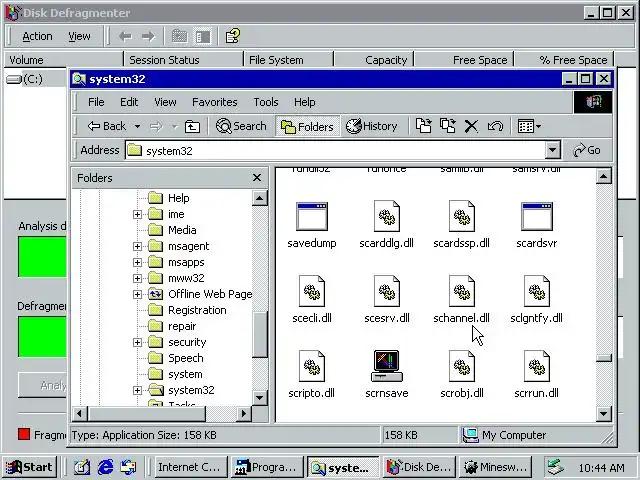
Task: Select the schannel.dll file icon
Action: pos(462,291)
